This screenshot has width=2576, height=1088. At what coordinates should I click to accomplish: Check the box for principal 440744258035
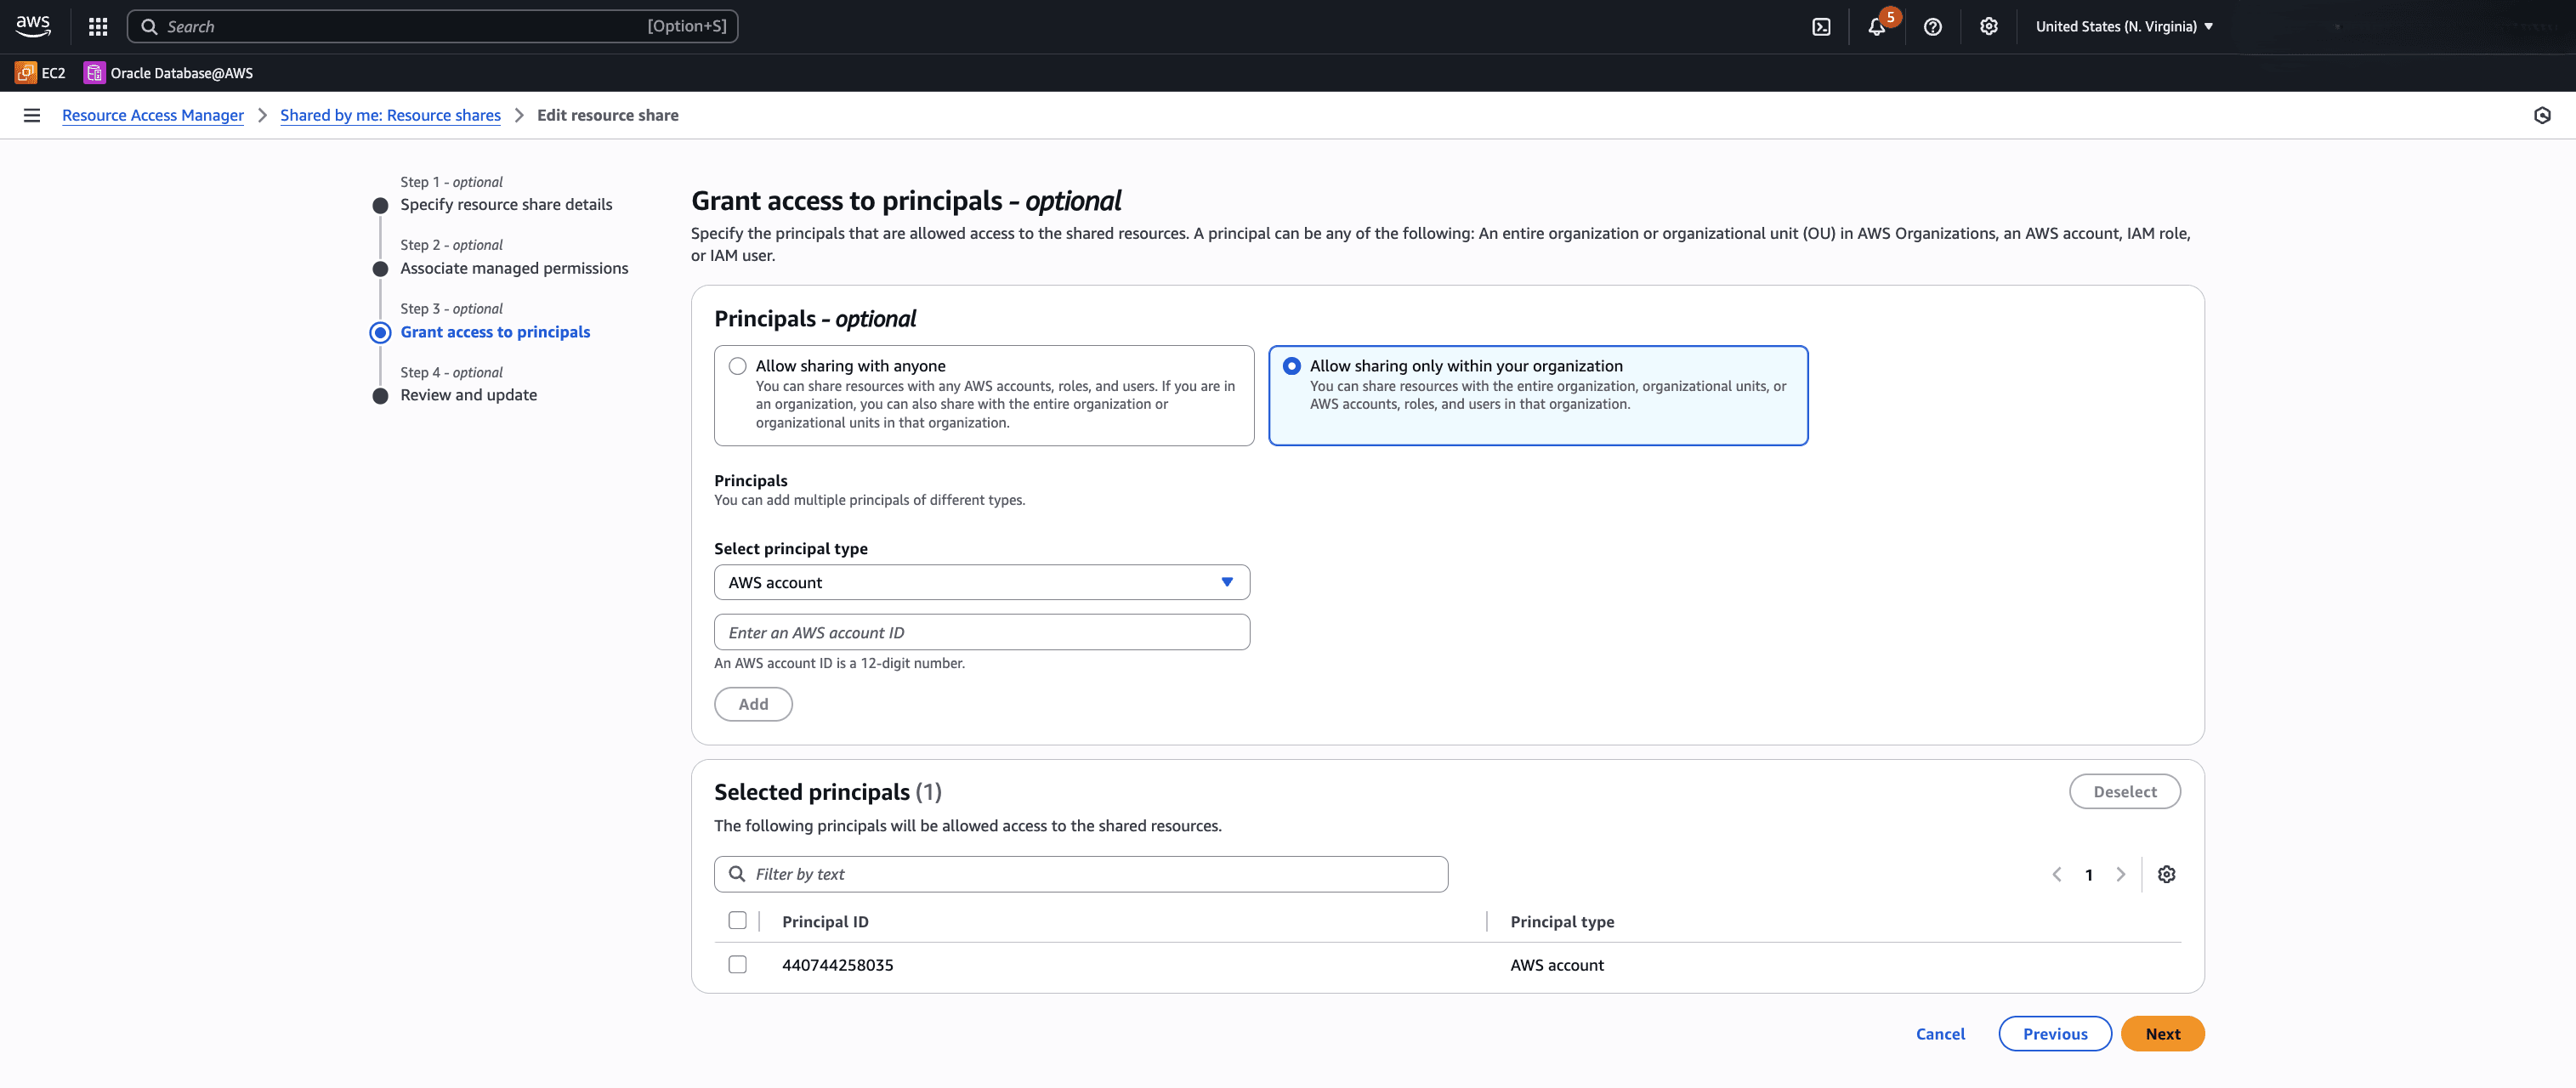(x=737, y=964)
